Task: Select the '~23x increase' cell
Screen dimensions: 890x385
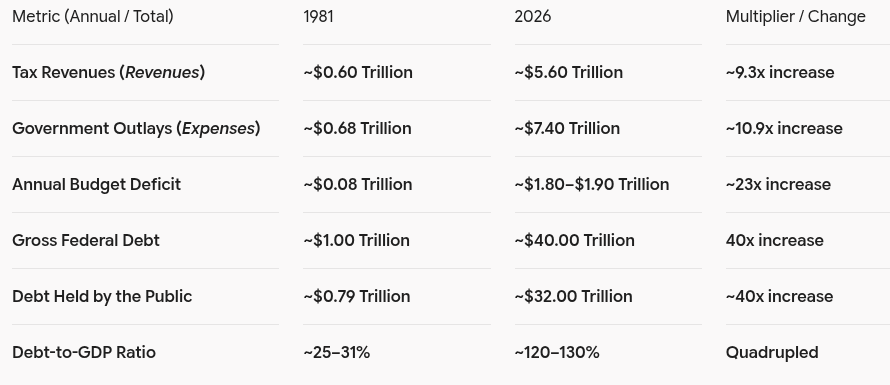Action: (x=778, y=185)
